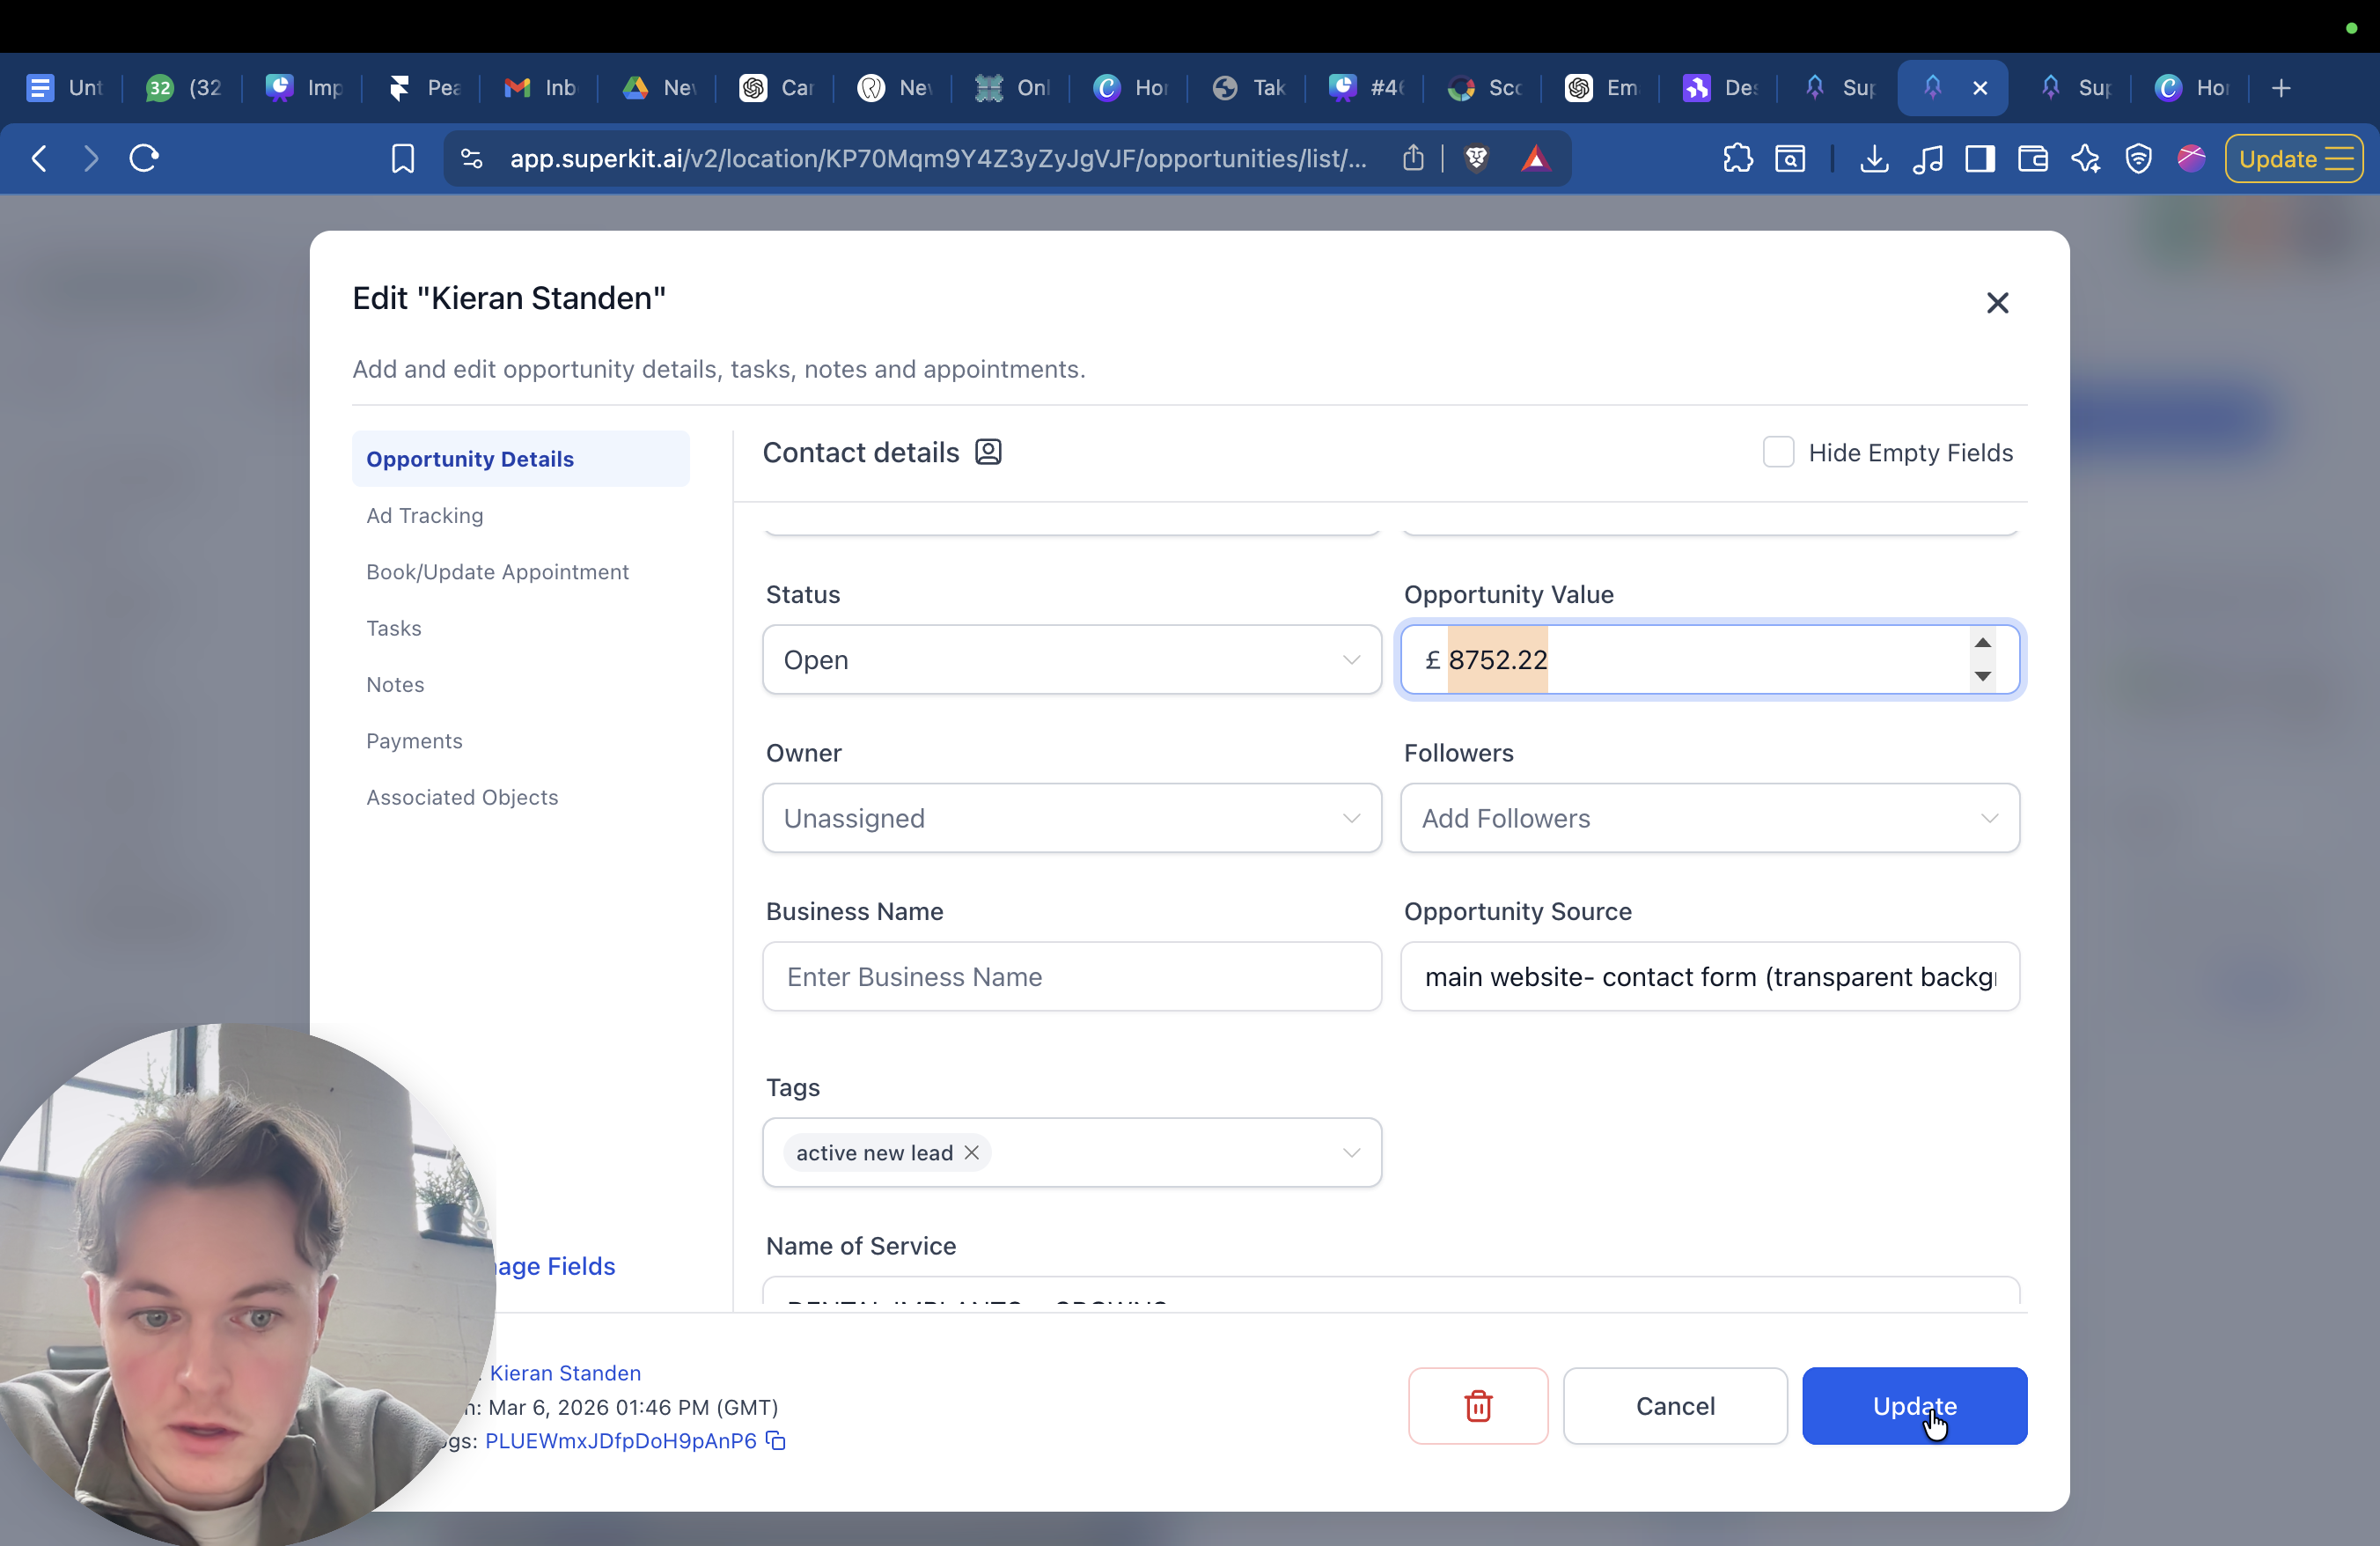
Task: Remove the "active new lead" tag
Action: (971, 1152)
